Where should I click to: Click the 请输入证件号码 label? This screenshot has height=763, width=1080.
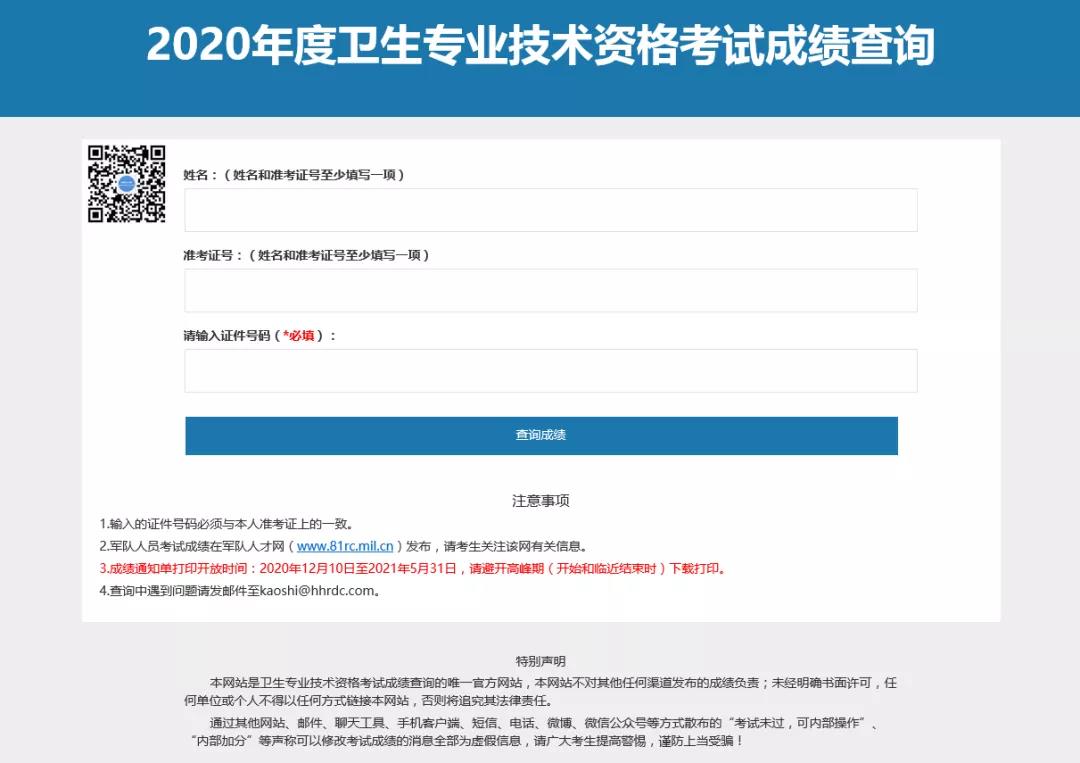tap(230, 335)
